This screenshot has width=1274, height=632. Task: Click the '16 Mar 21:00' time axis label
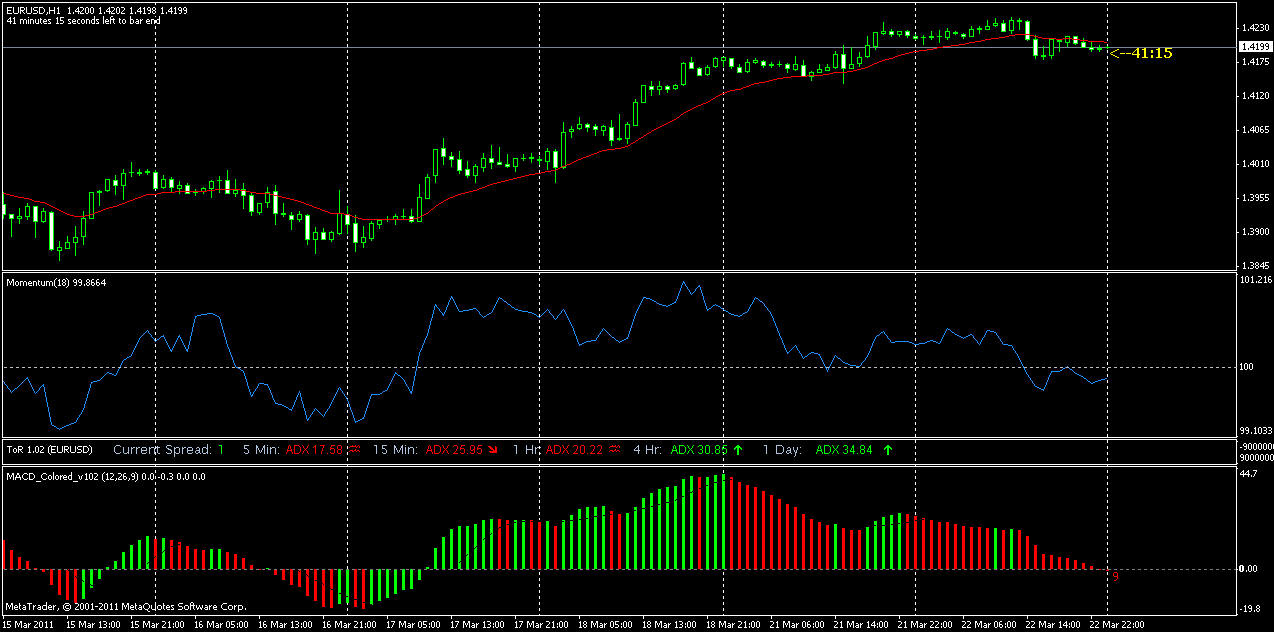pos(349,625)
